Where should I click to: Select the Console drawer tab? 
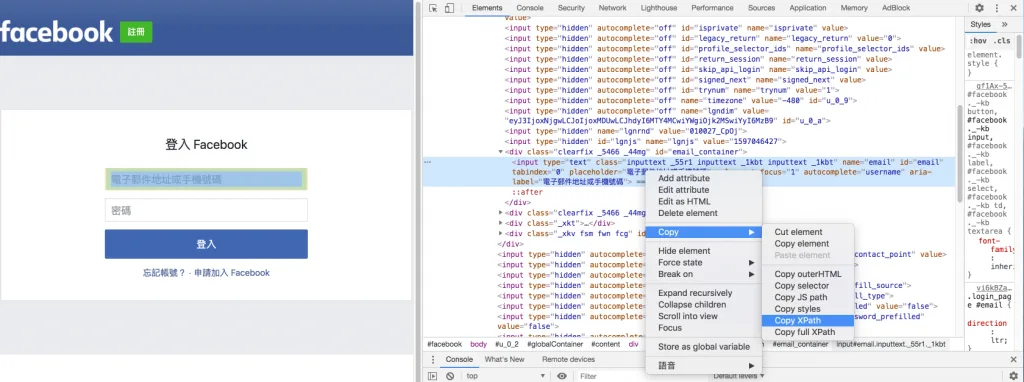(459, 359)
